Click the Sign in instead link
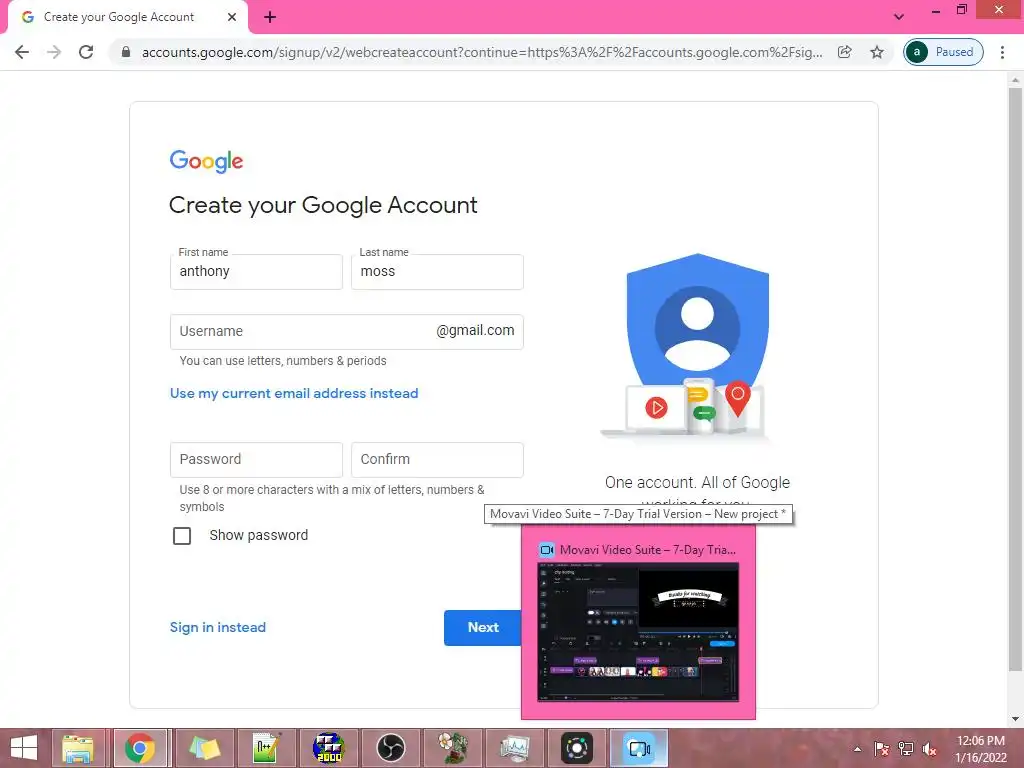Viewport: 1024px width, 768px height. (217, 627)
